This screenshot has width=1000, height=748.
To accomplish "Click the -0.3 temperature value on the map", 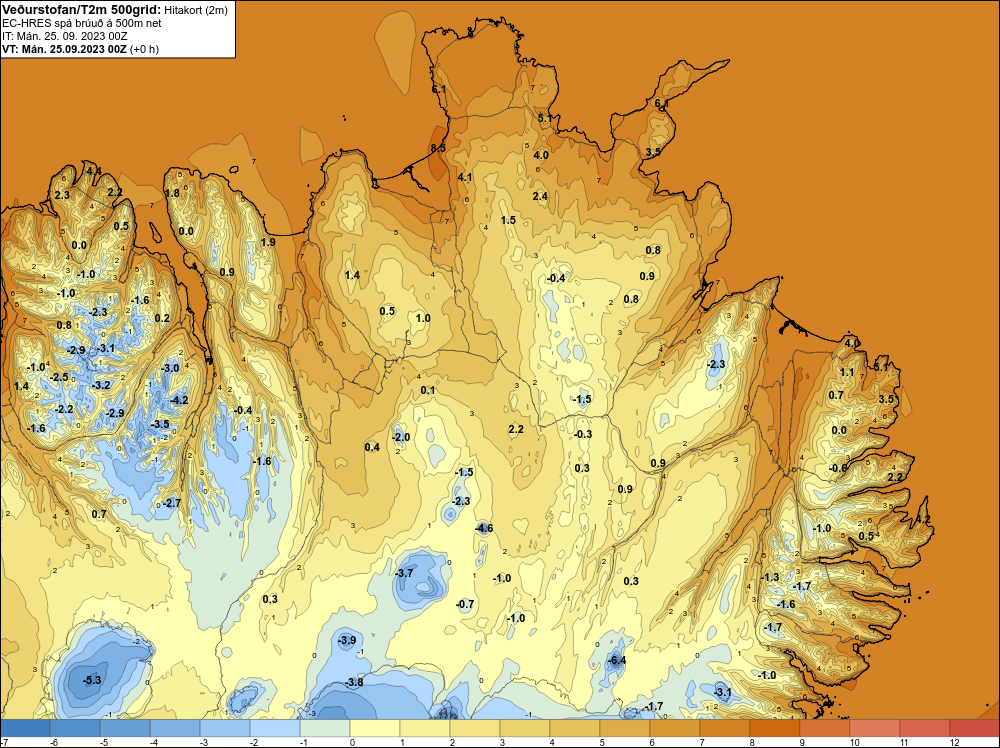I will click(582, 434).
